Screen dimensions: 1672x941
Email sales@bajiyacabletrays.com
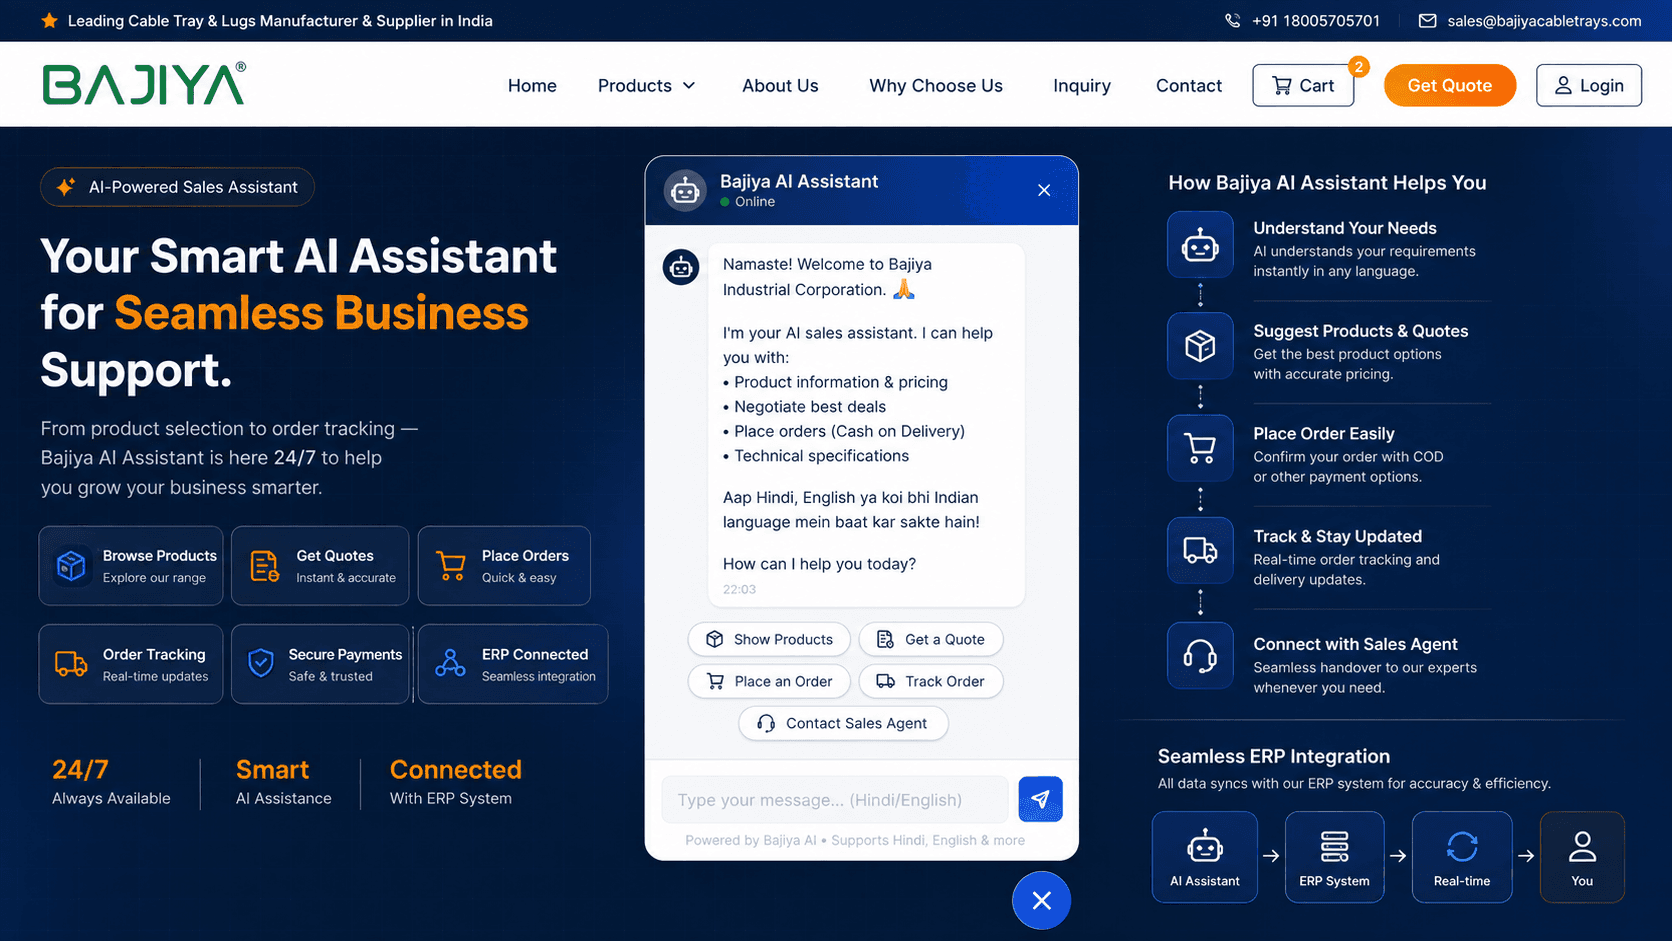point(1544,21)
